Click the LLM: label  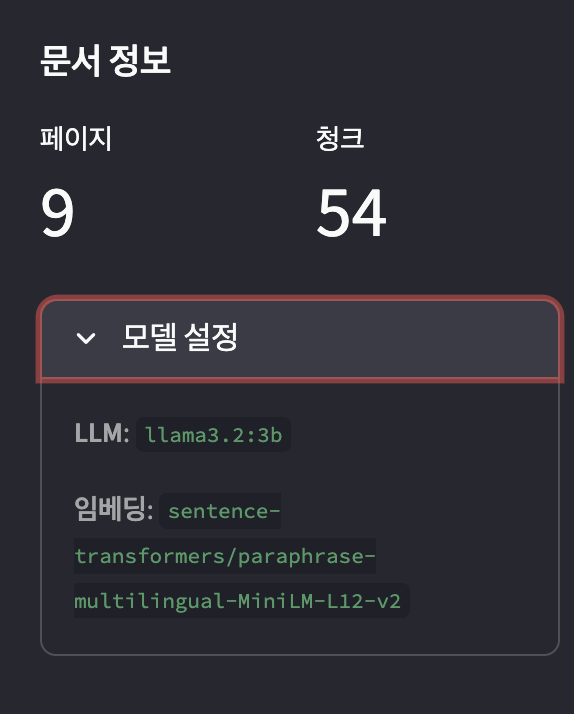click(x=102, y=433)
